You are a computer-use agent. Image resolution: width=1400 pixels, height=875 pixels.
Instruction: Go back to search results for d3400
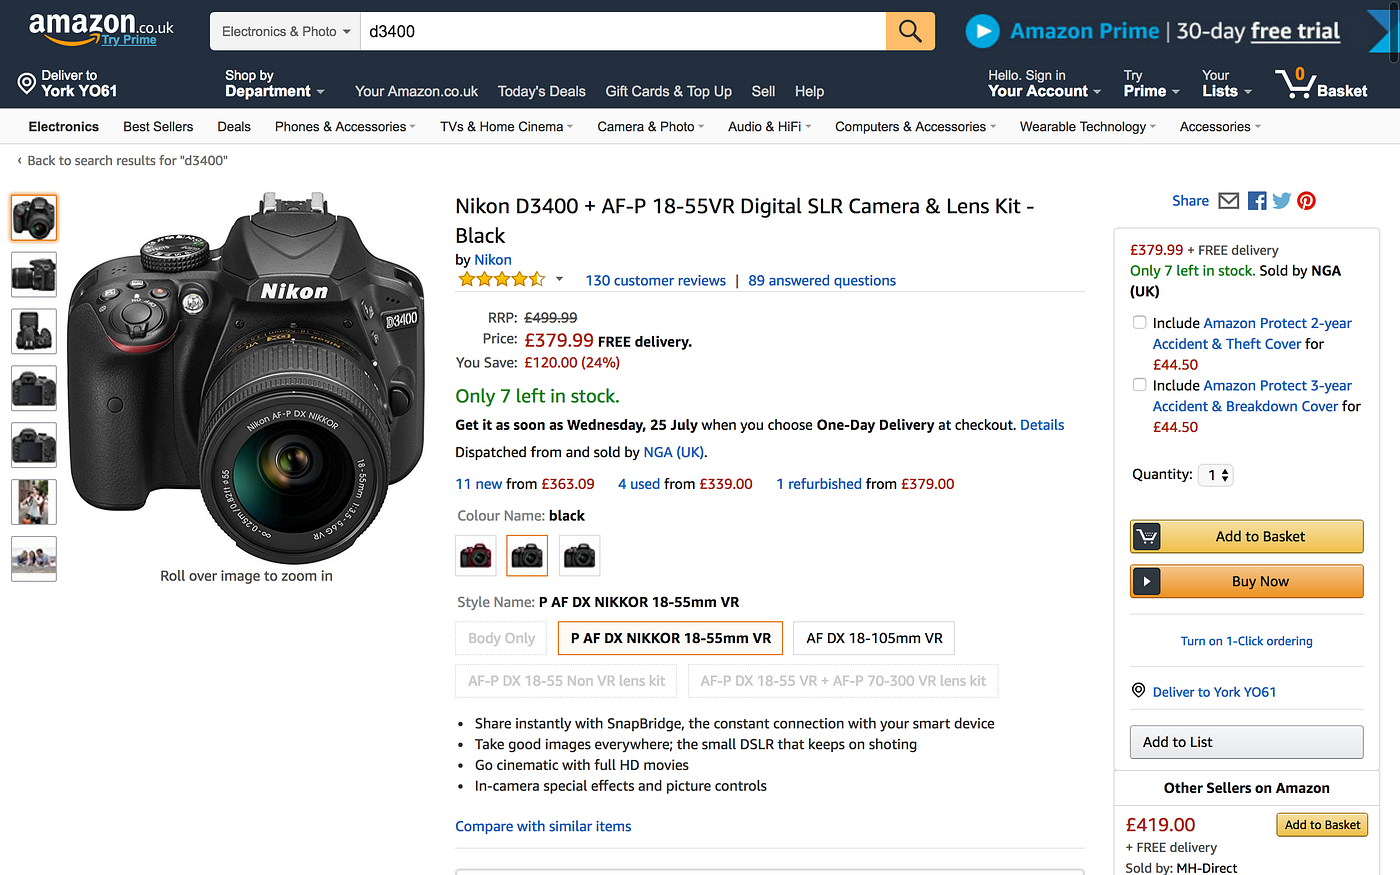(x=122, y=161)
